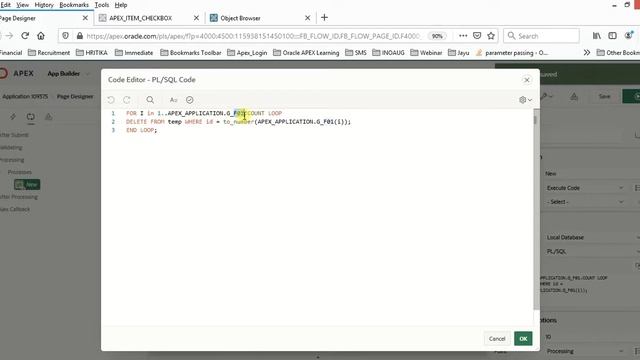This screenshot has height=360, width=640.
Task: Open find search in Code Editor toolbar
Action: [x=150, y=100]
